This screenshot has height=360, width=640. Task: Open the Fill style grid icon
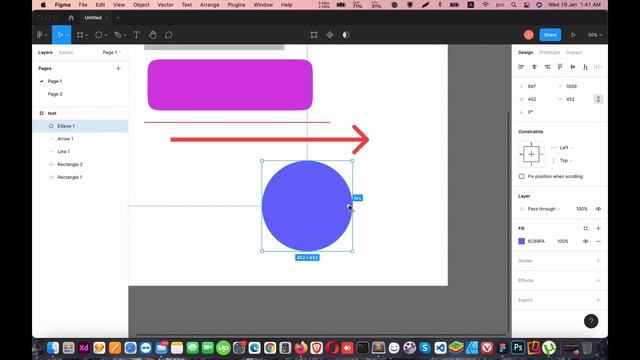pyautogui.click(x=585, y=229)
